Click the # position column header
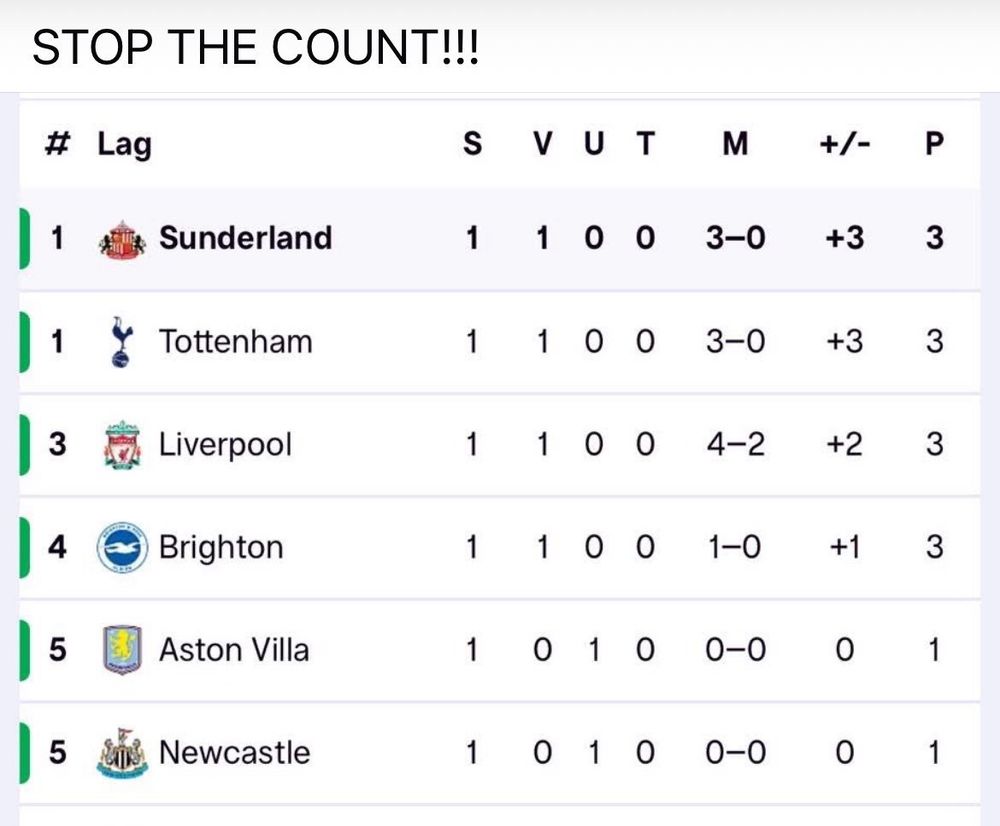Screen dimensions: 1000x826 point(57,144)
